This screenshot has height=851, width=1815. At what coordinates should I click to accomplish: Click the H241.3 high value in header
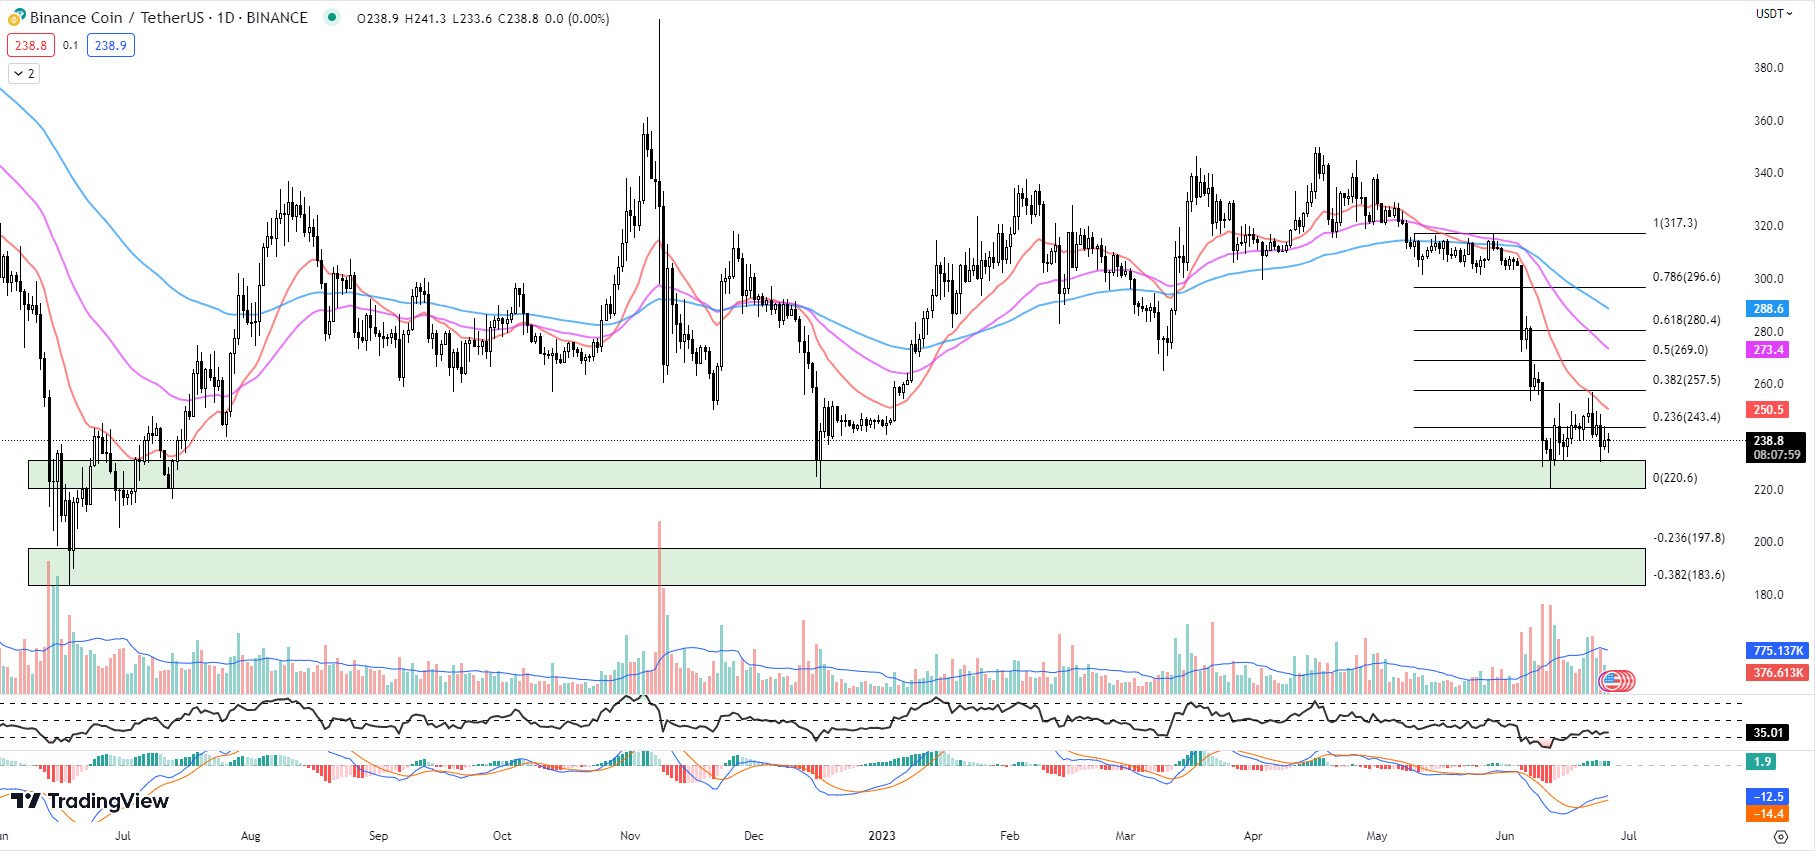click(425, 18)
